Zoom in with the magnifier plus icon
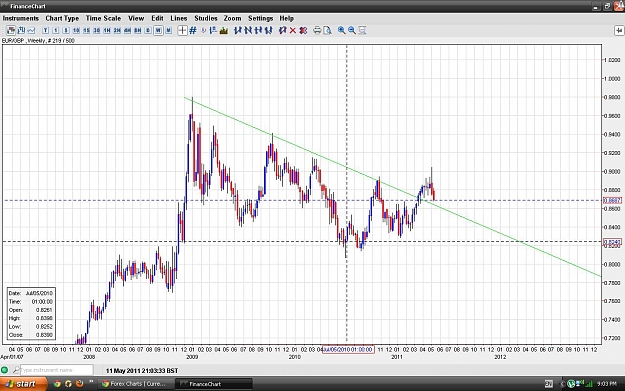 [x=342, y=30]
